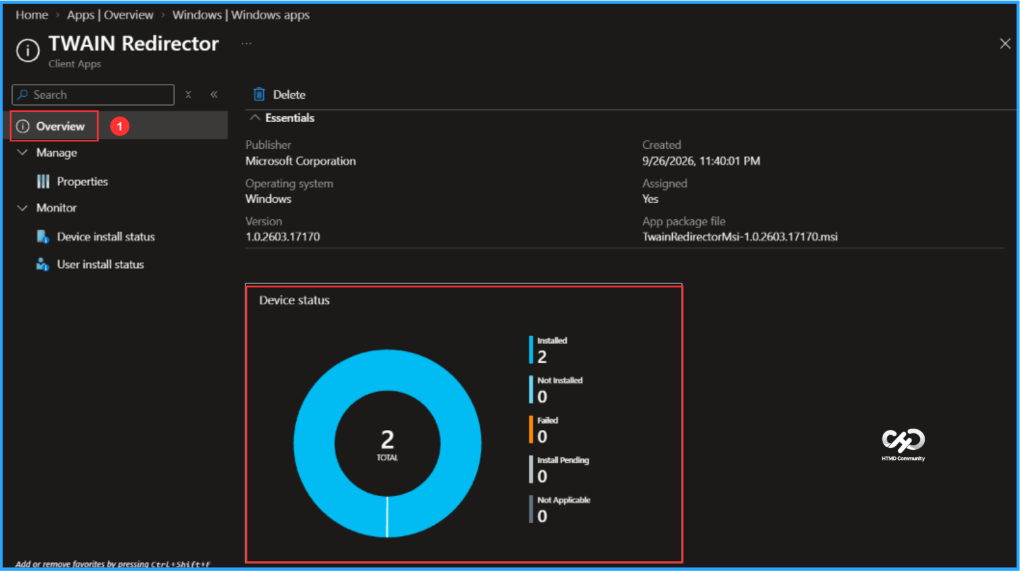Image resolution: width=1020 pixels, height=571 pixels.
Task: Click the Assigned value Yes
Action: (651, 199)
